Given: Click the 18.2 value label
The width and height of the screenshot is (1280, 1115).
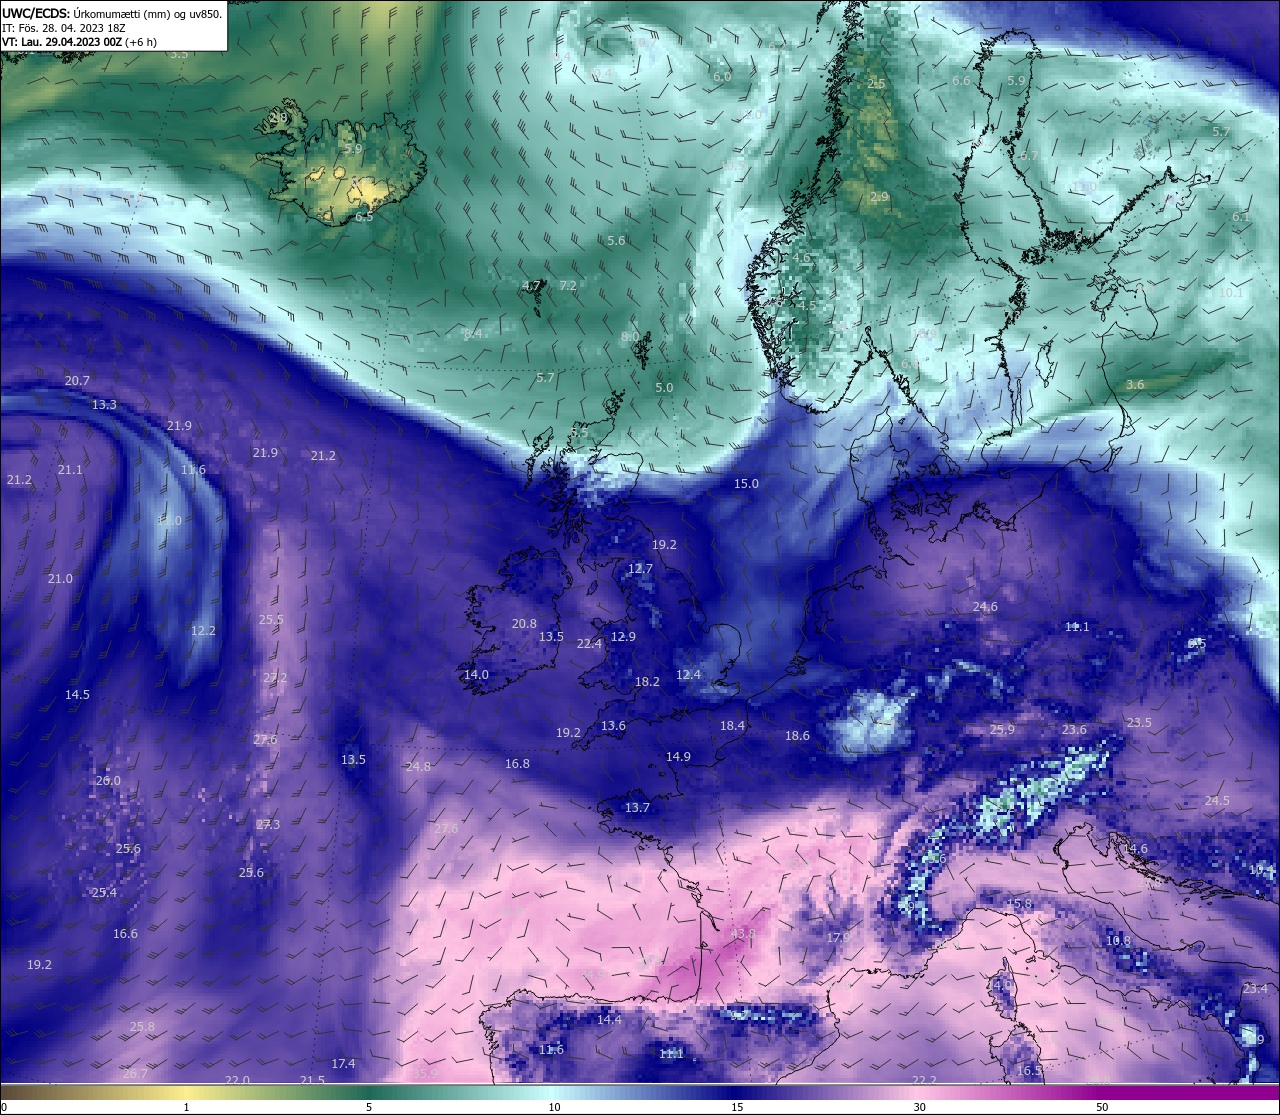Looking at the screenshot, I should click(647, 681).
